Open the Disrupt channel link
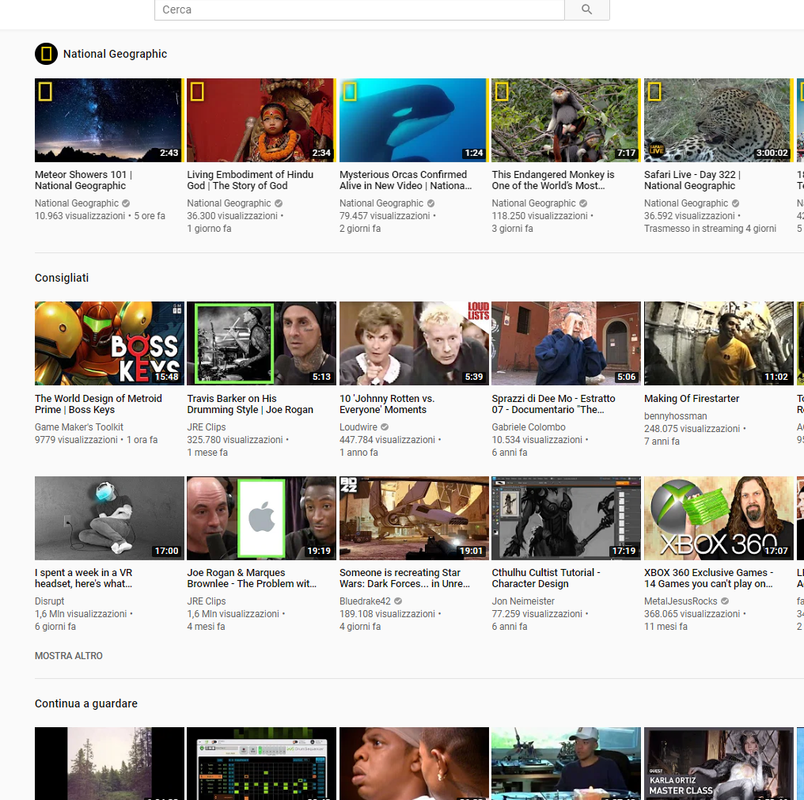The height and width of the screenshot is (800, 804). pos(50,601)
